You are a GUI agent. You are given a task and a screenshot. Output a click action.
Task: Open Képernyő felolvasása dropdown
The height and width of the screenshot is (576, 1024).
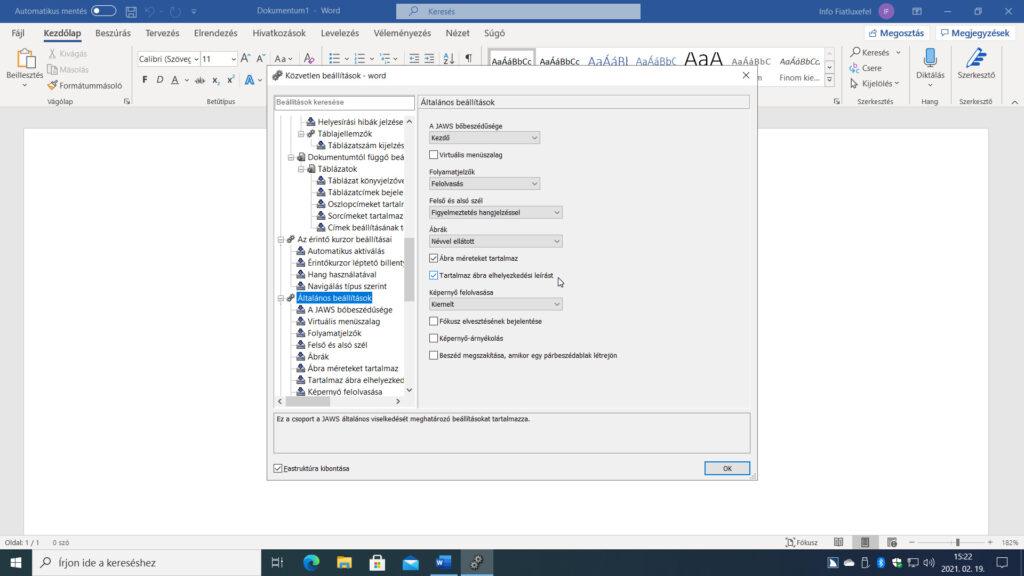[495, 304]
